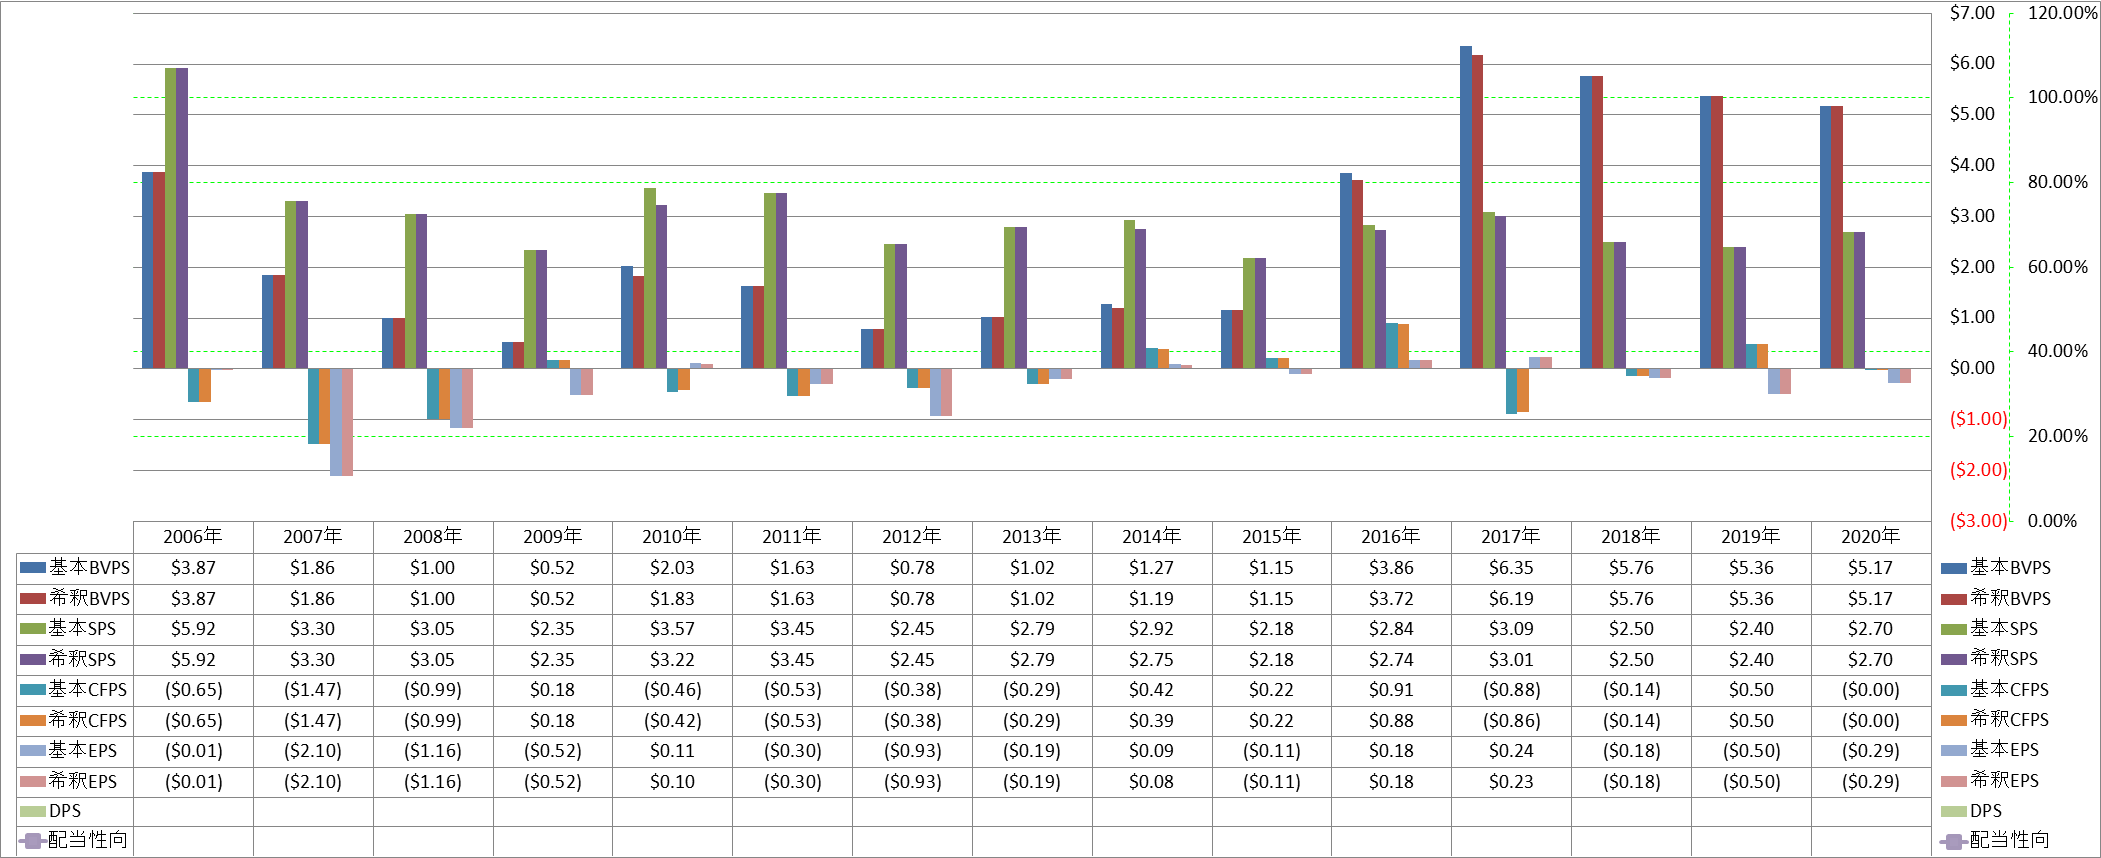
Task: Click the $3.22 希釈SPS value for 2010年
Action: [672, 660]
